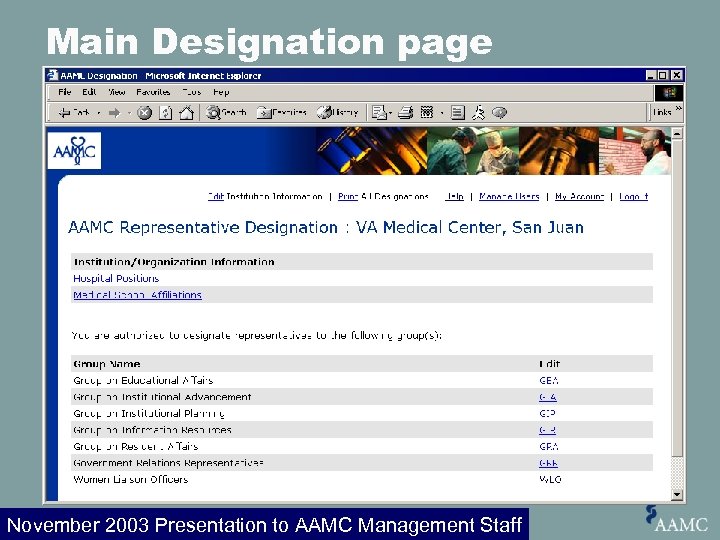Image resolution: width=720 pixels, height=540 pixels.
Task: Click the Edit Institution Information link
Action: [265, 197]
